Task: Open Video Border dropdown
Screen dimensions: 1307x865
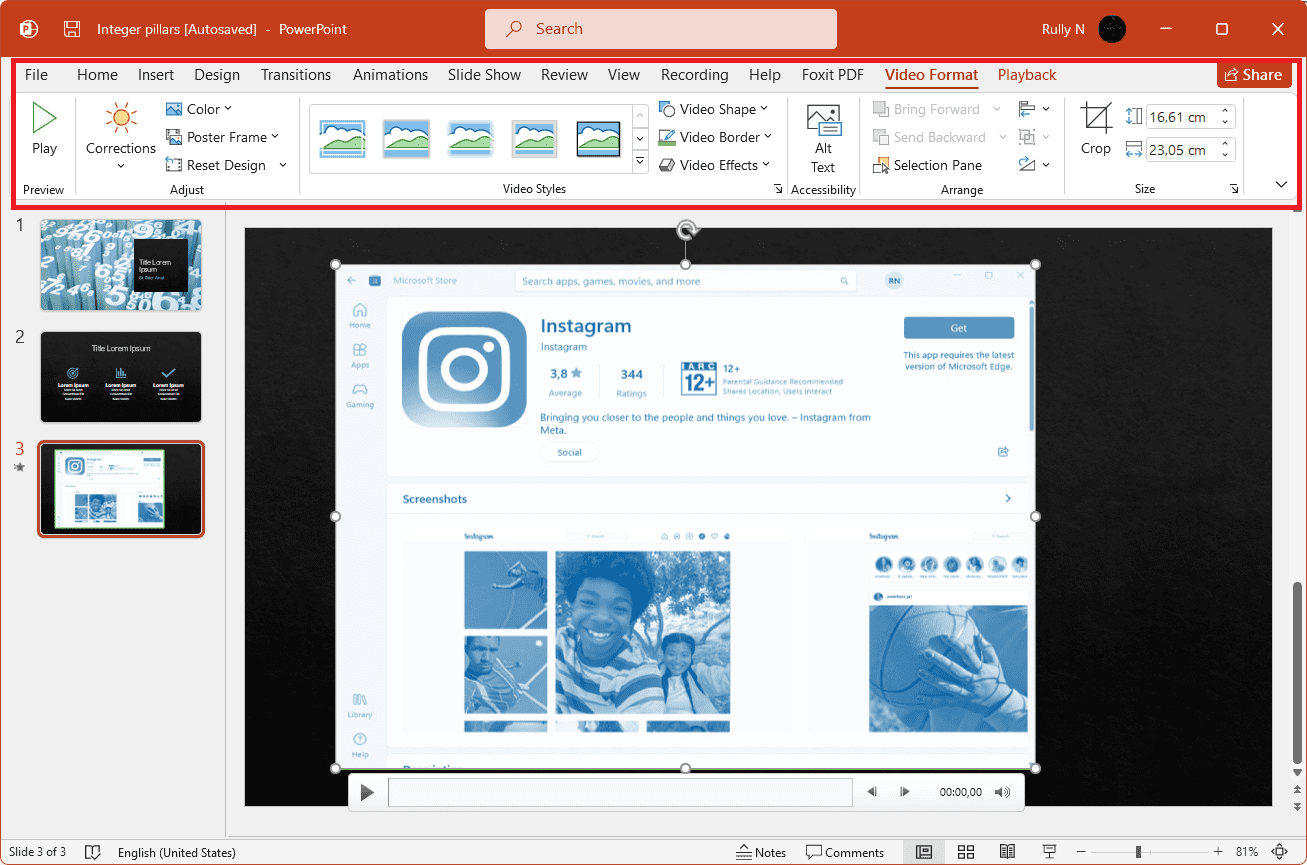Action: click(716, 137)
